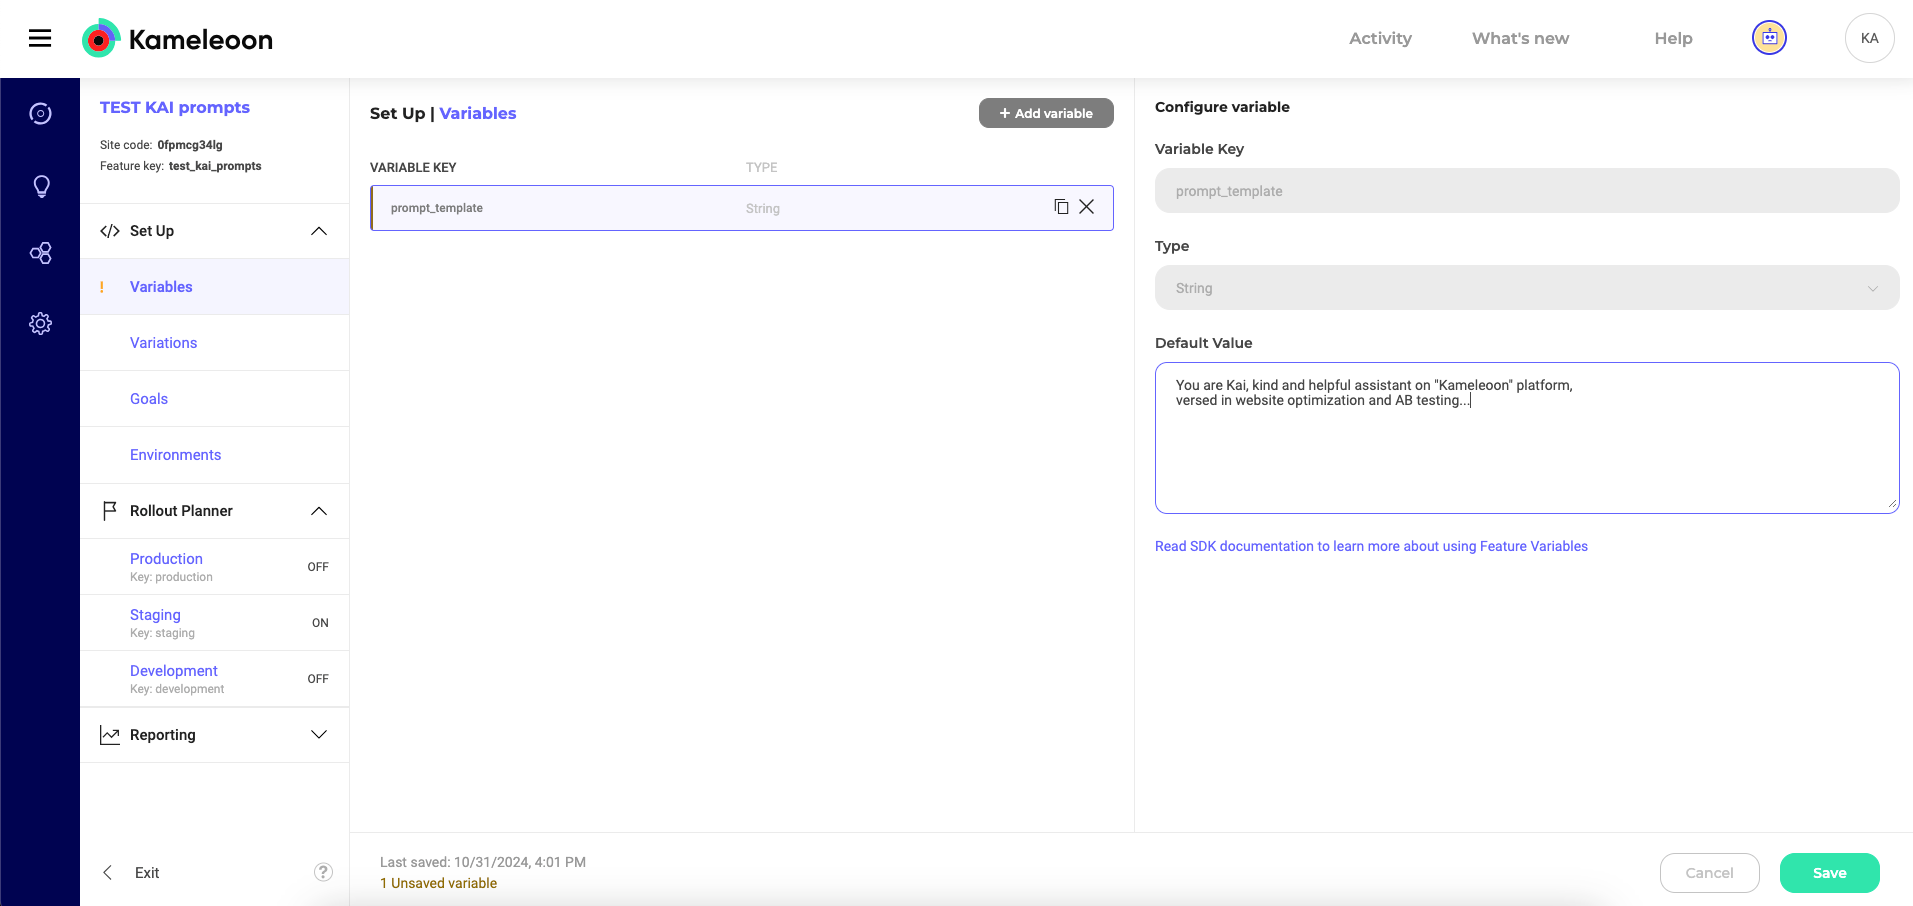Click the 'Key: development' label

pos(177,689)
